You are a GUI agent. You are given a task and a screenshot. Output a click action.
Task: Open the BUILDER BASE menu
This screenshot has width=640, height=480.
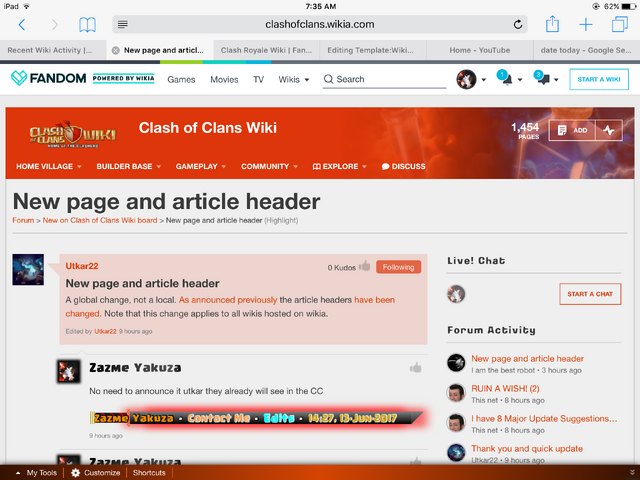click(129, 167)
